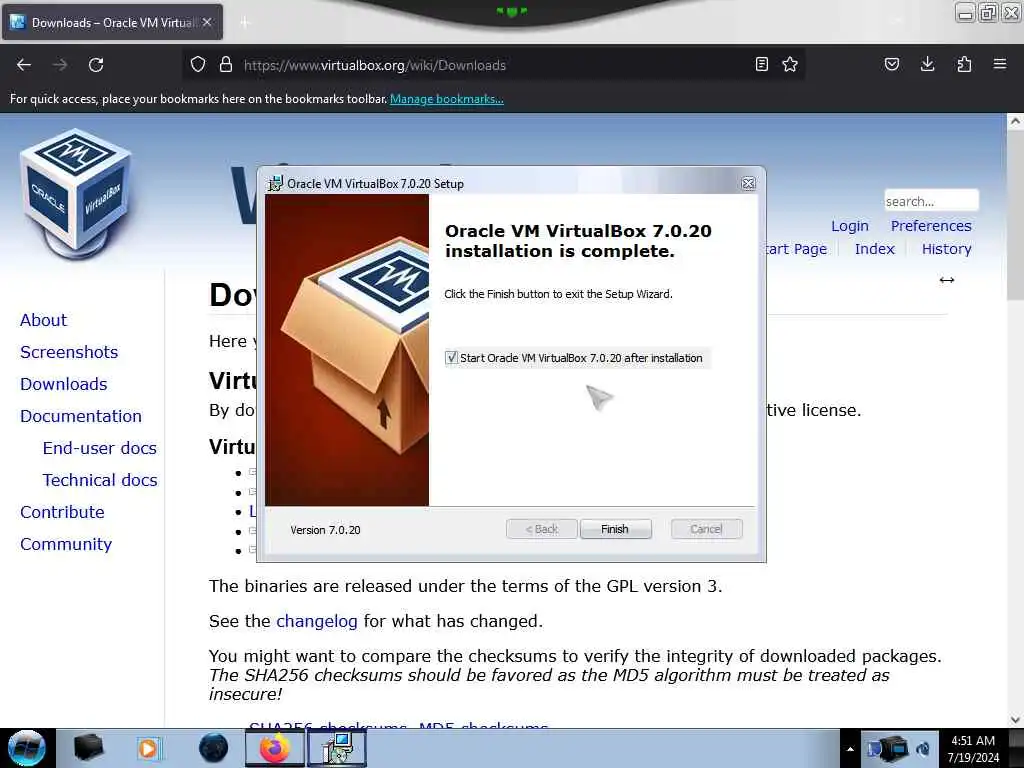Viewport: 1024px width, 768px height.
Task: Click the page scrollbar down arrow
Action: coord(1015,720)
